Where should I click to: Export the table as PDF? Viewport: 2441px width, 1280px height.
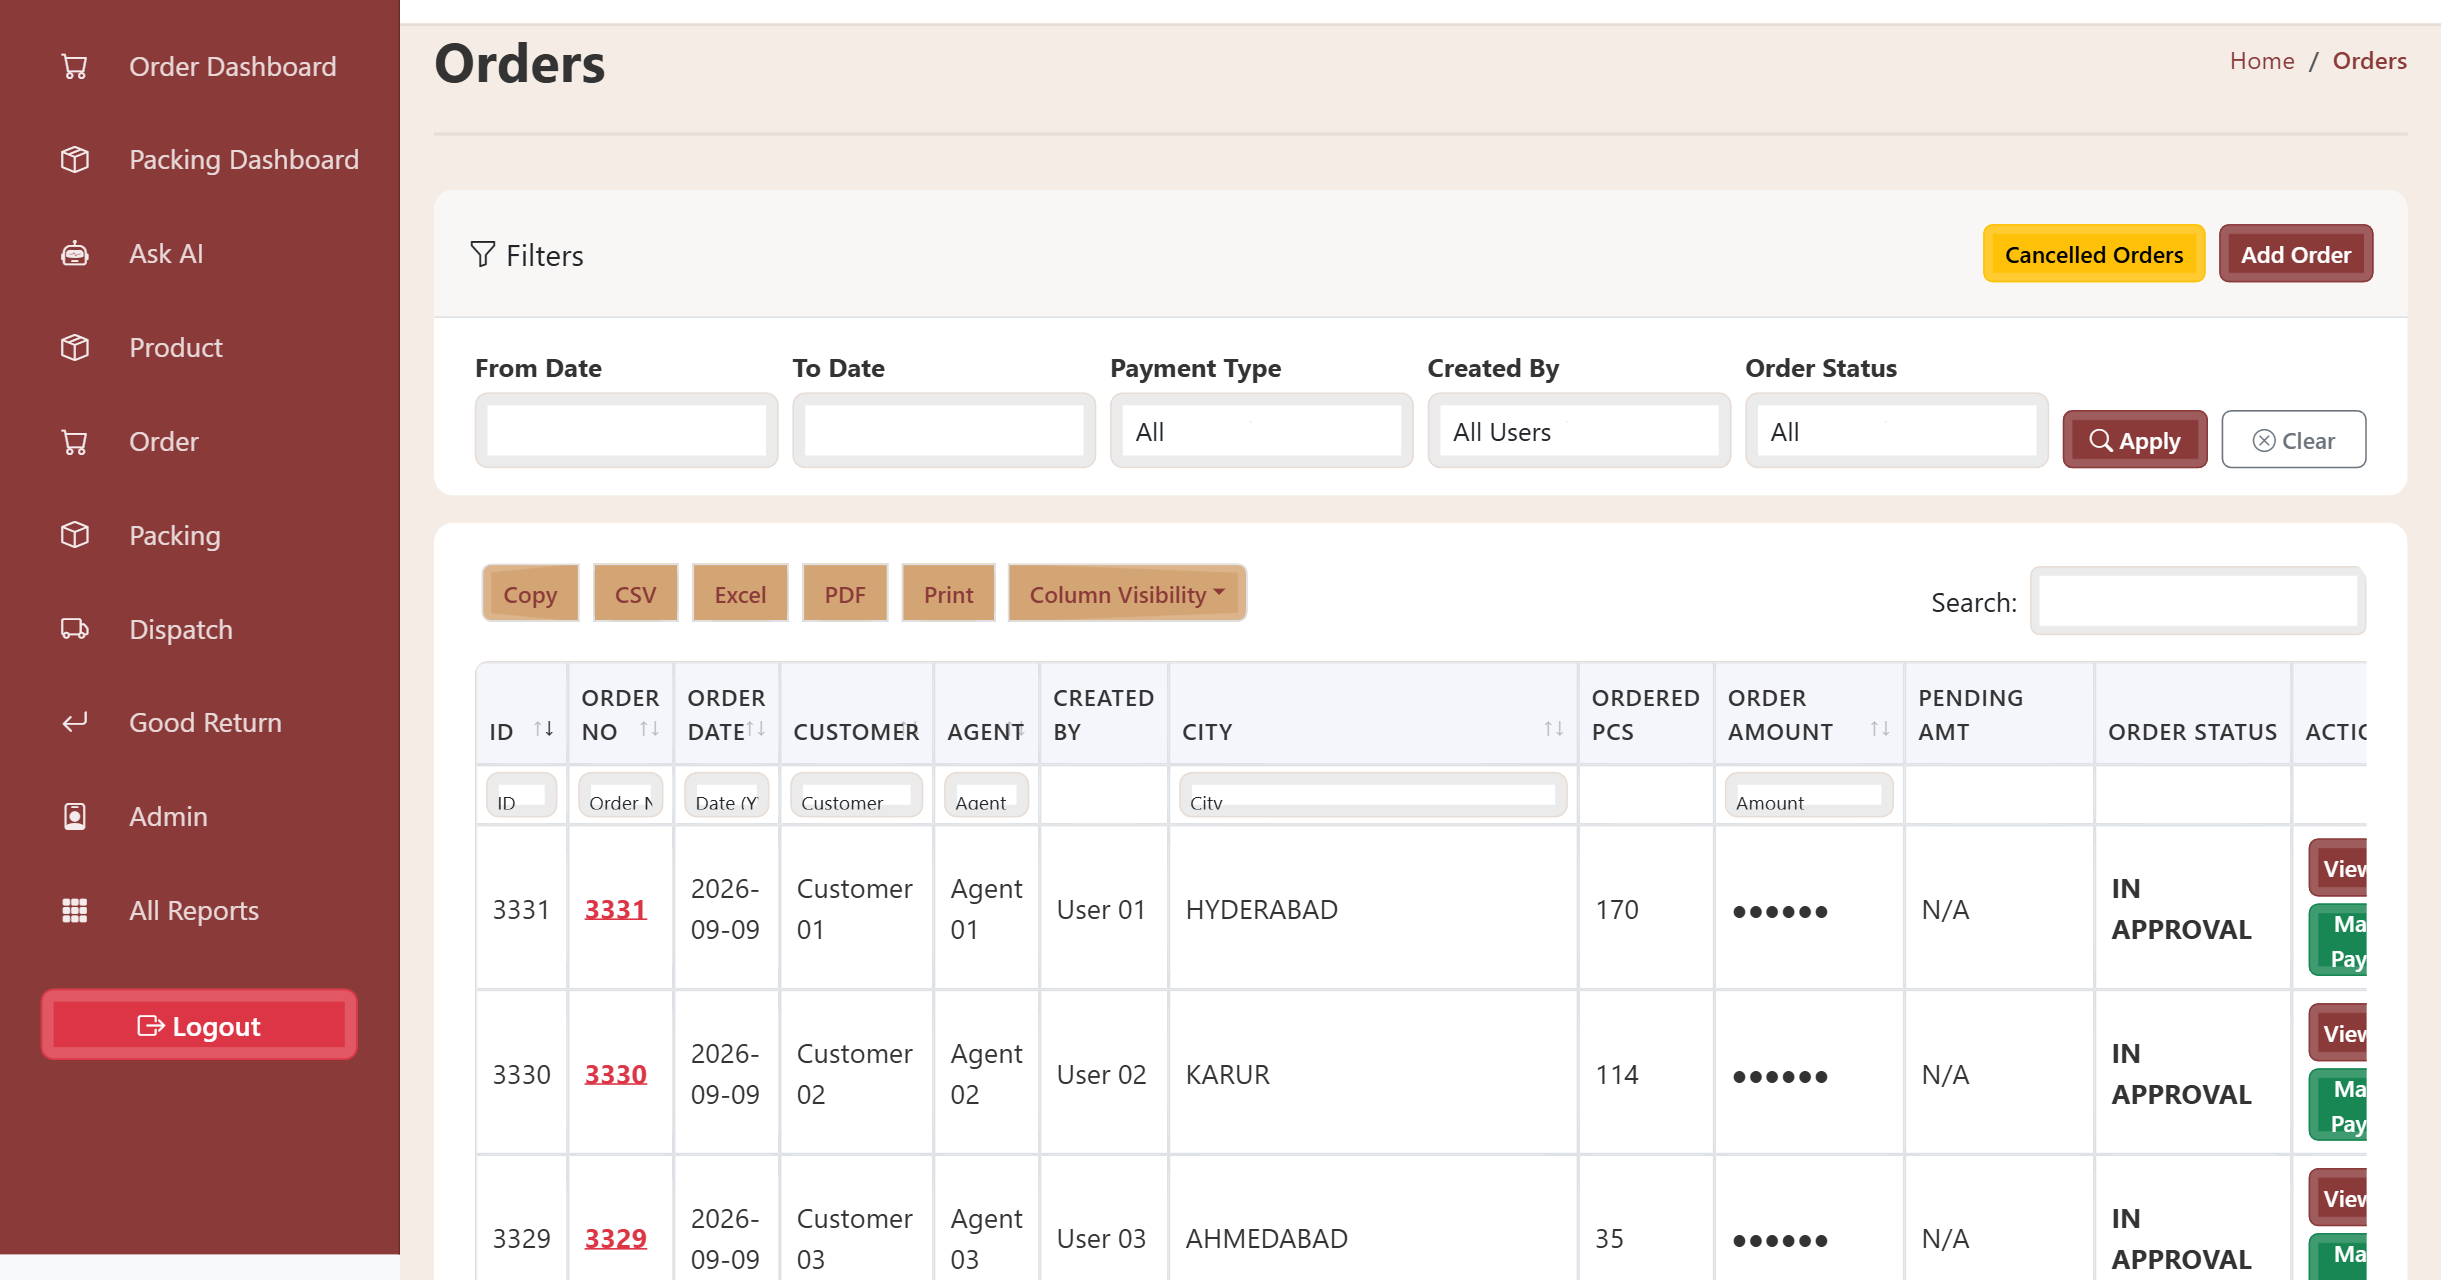pyautogui.click(x=845, y=594)
